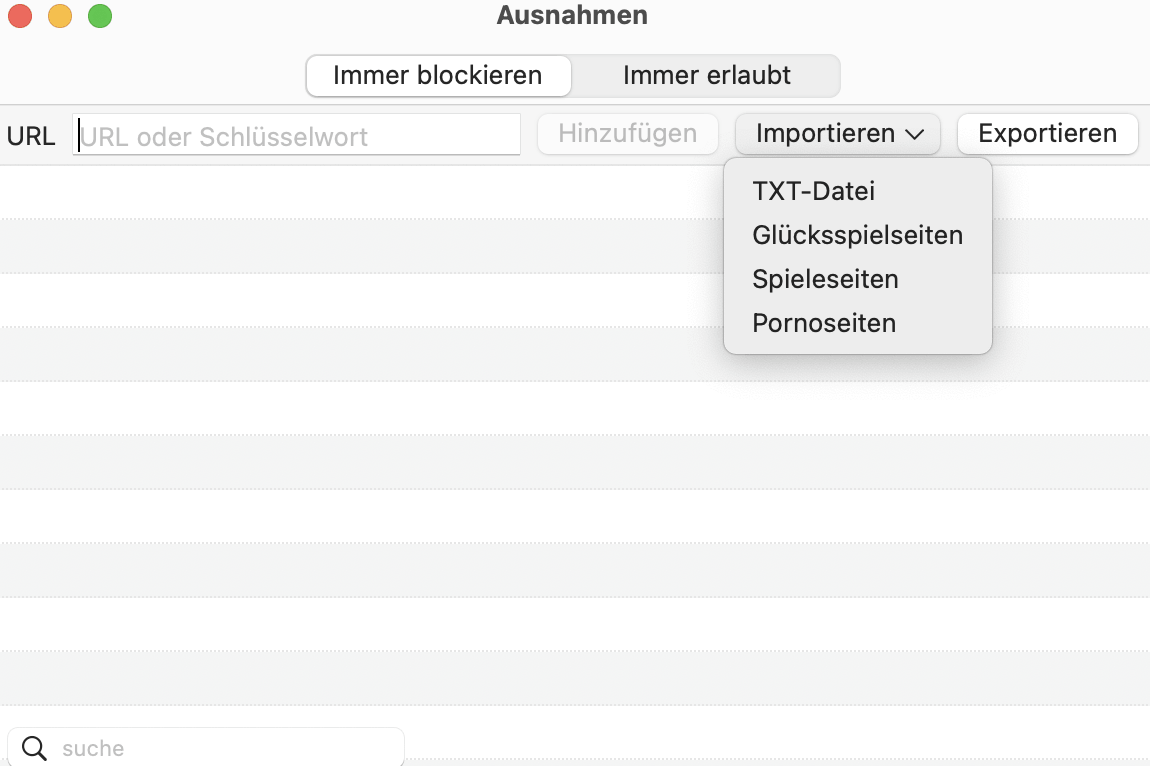Click into the suche search field
Viewport: 1150px width, 766px height.
205,748
